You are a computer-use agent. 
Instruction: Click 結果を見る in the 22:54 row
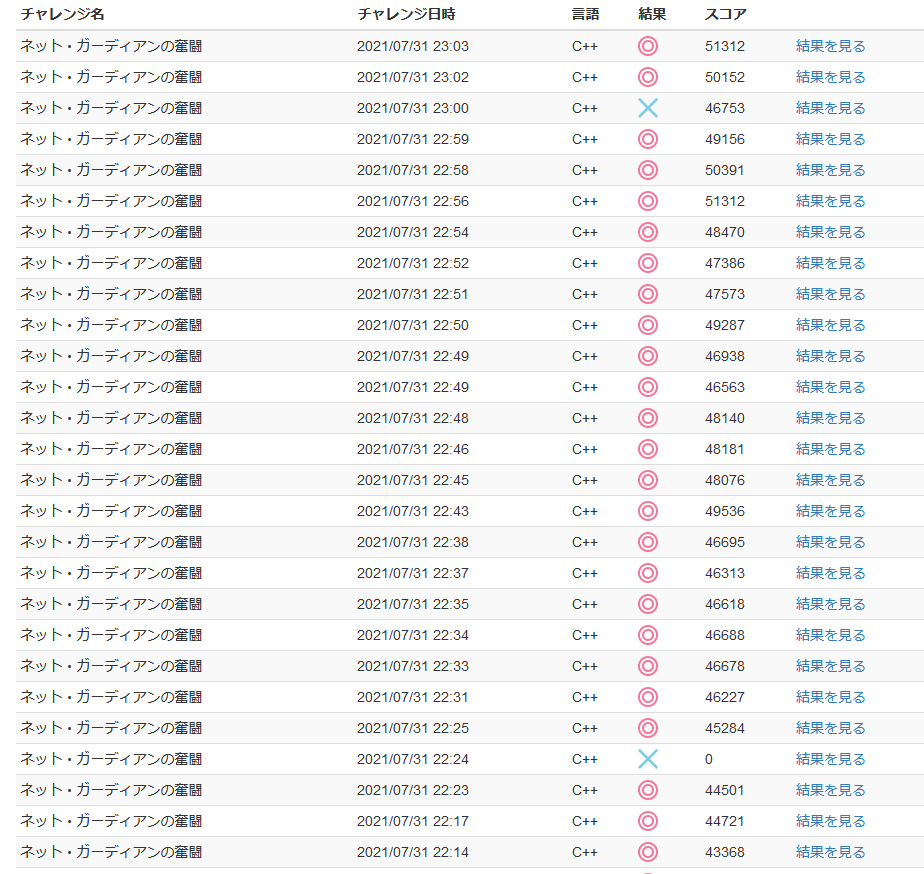coord(830,232)
